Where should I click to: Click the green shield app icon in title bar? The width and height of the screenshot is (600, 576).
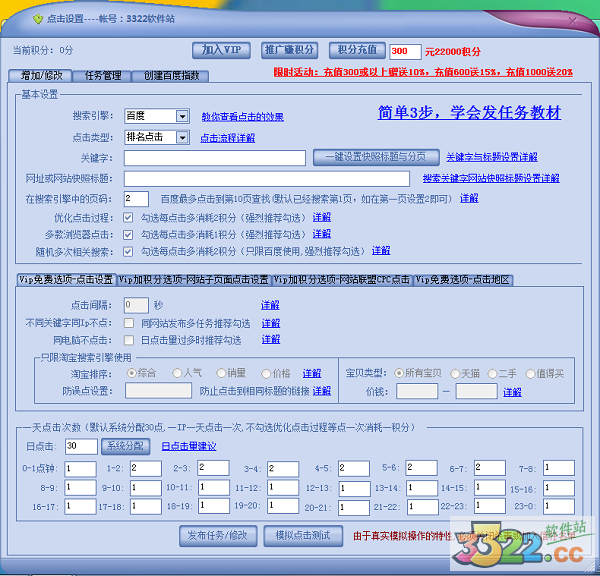[38, 18]
